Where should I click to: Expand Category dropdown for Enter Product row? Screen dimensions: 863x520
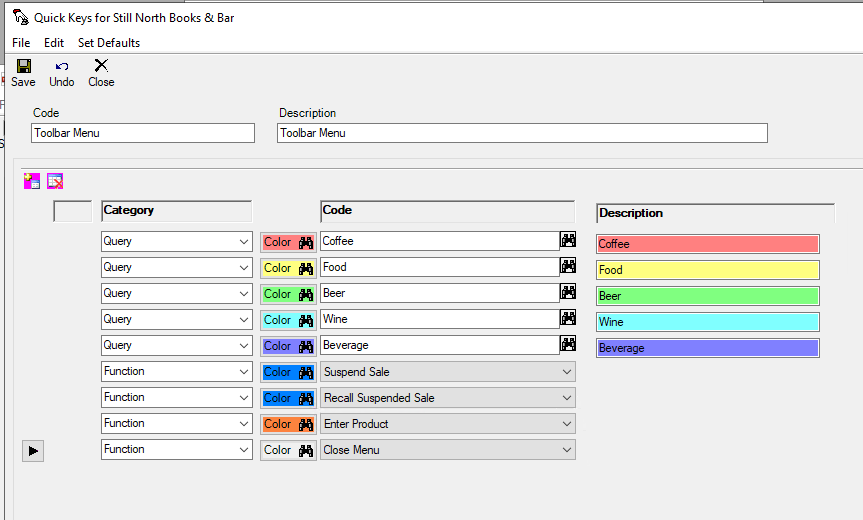click(x=244, y=423)
